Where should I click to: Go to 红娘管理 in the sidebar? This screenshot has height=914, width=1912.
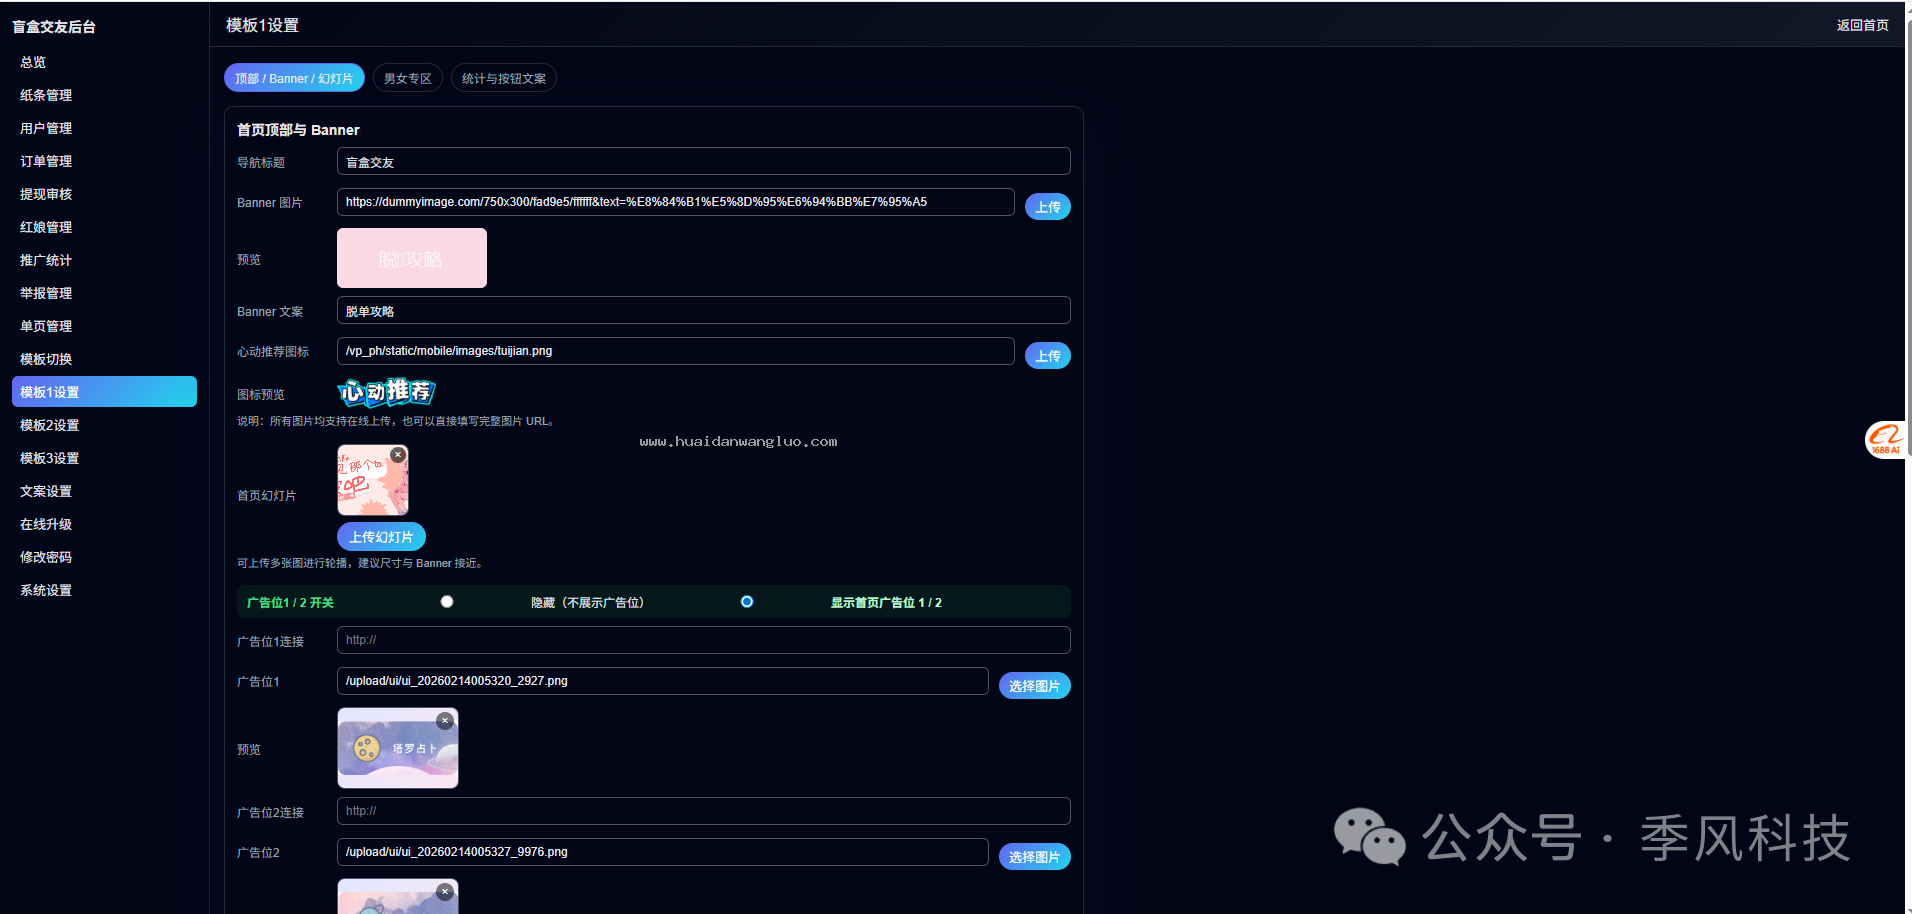[104, 227]
